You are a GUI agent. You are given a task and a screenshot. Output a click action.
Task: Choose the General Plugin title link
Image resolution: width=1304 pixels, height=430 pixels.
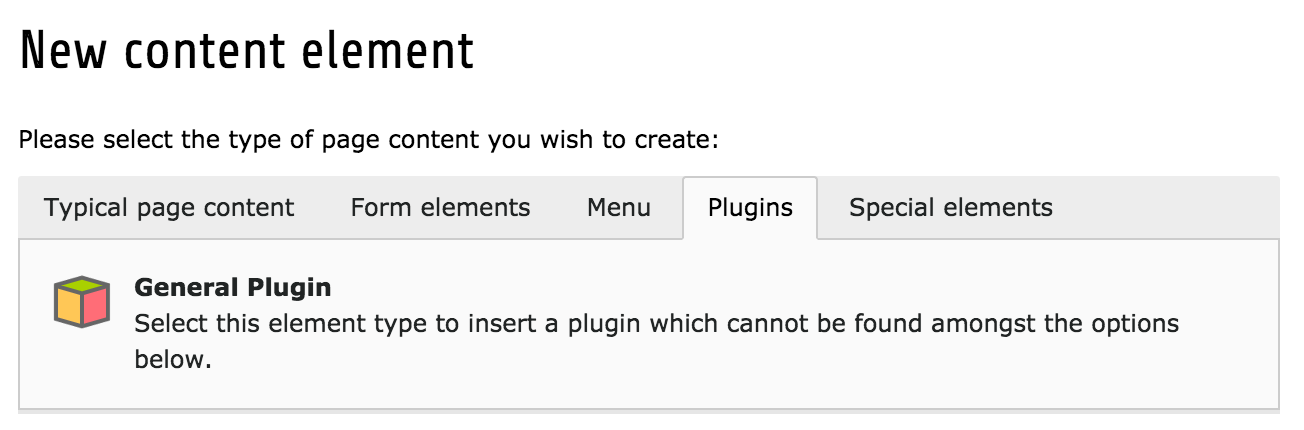coord(232,288)
